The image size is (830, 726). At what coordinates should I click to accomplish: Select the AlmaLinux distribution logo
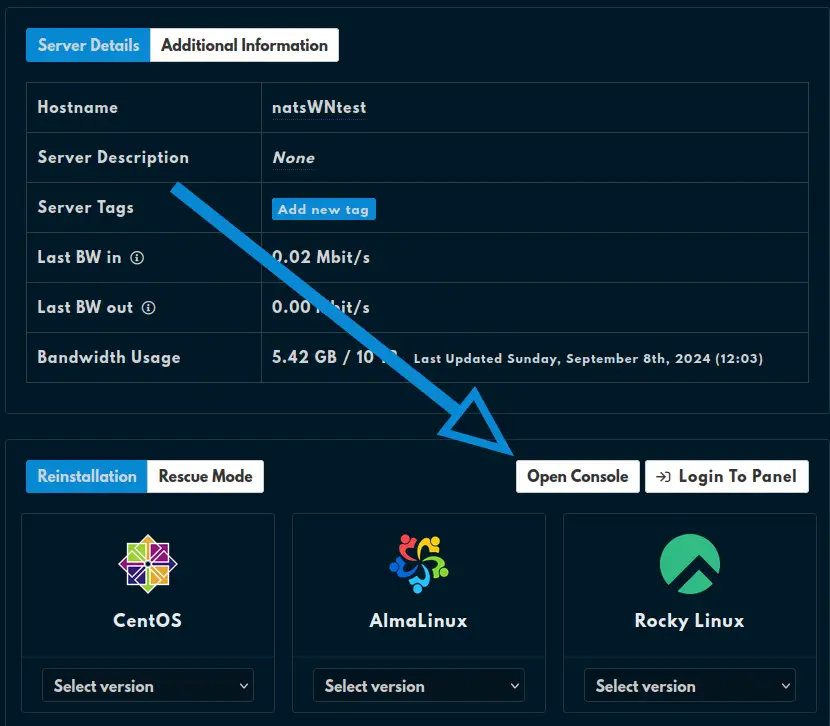click(418, 562)
